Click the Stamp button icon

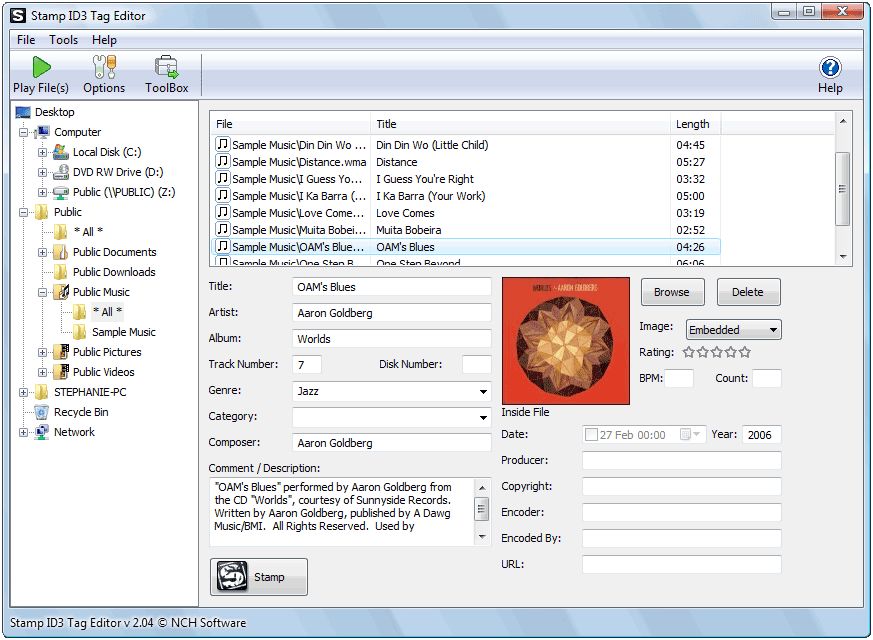232,576
